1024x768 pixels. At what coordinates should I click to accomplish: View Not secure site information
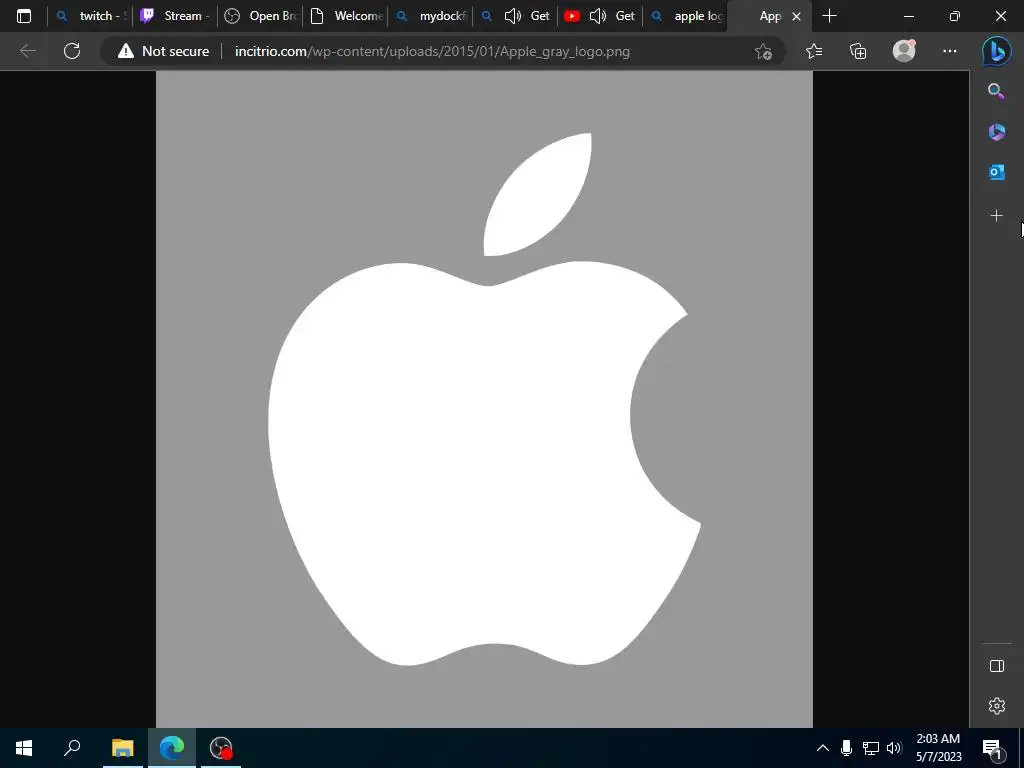pos(163,51)
